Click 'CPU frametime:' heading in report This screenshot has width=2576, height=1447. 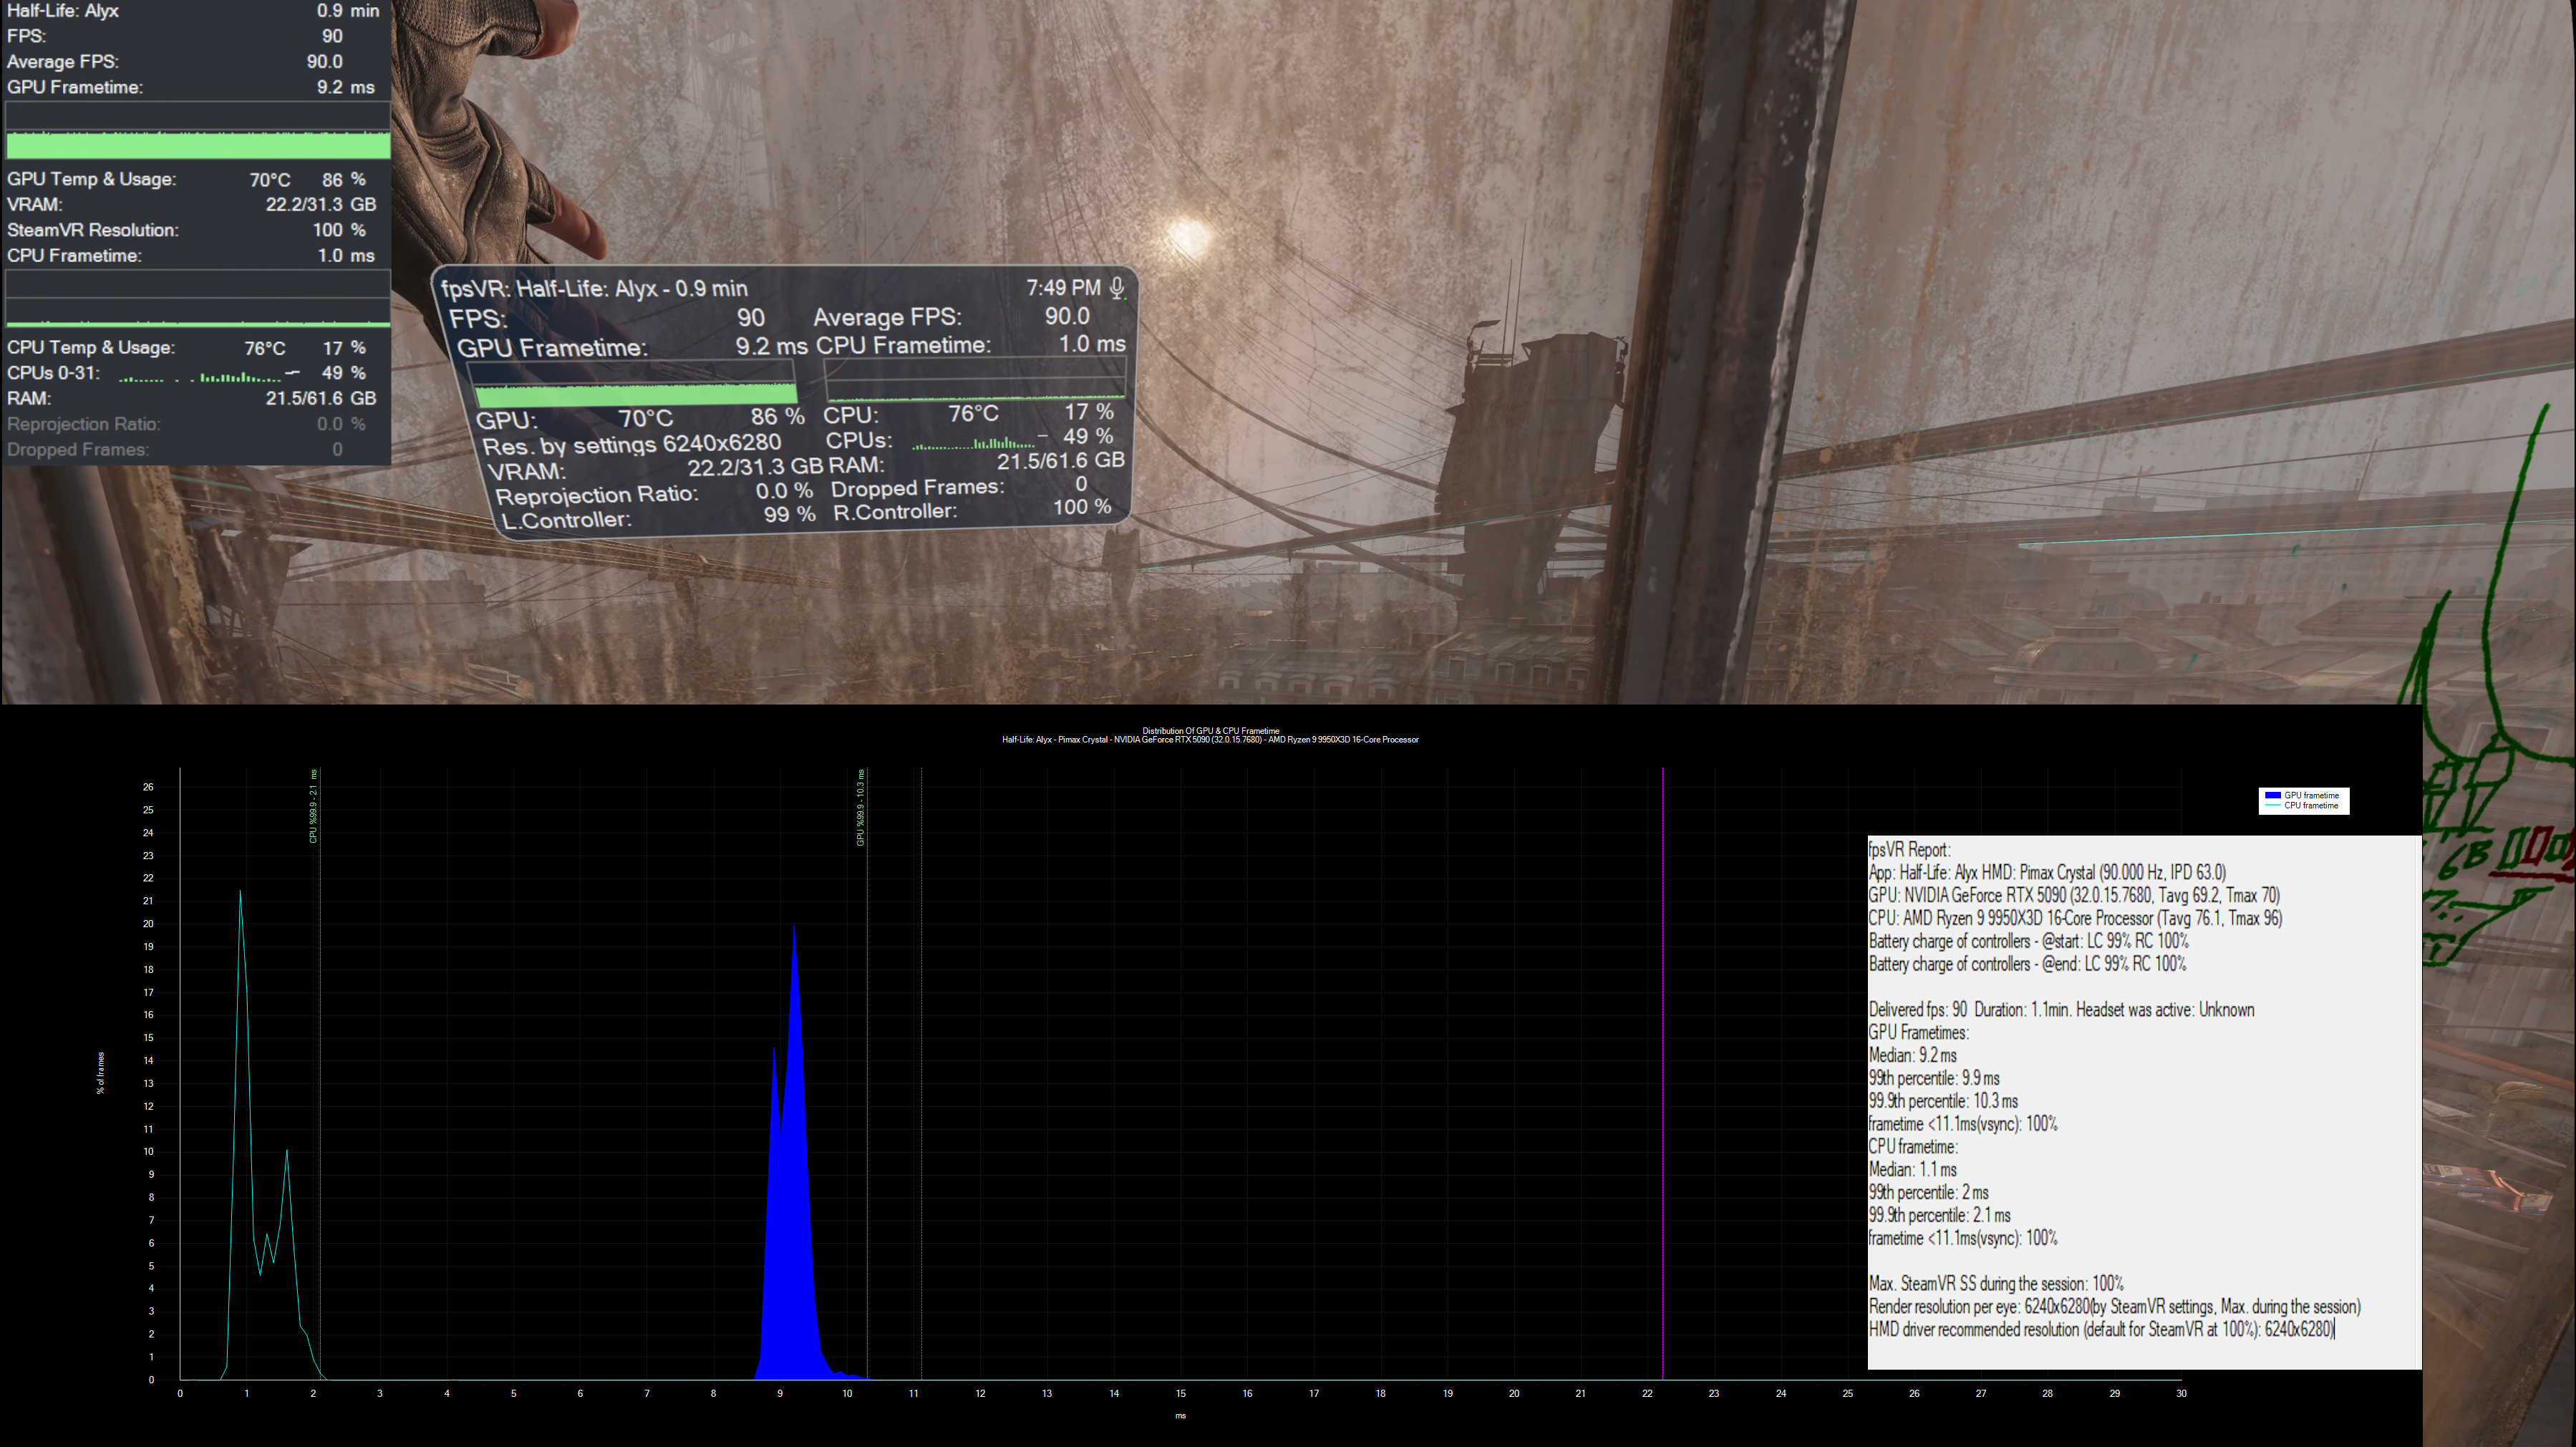1912,1147
